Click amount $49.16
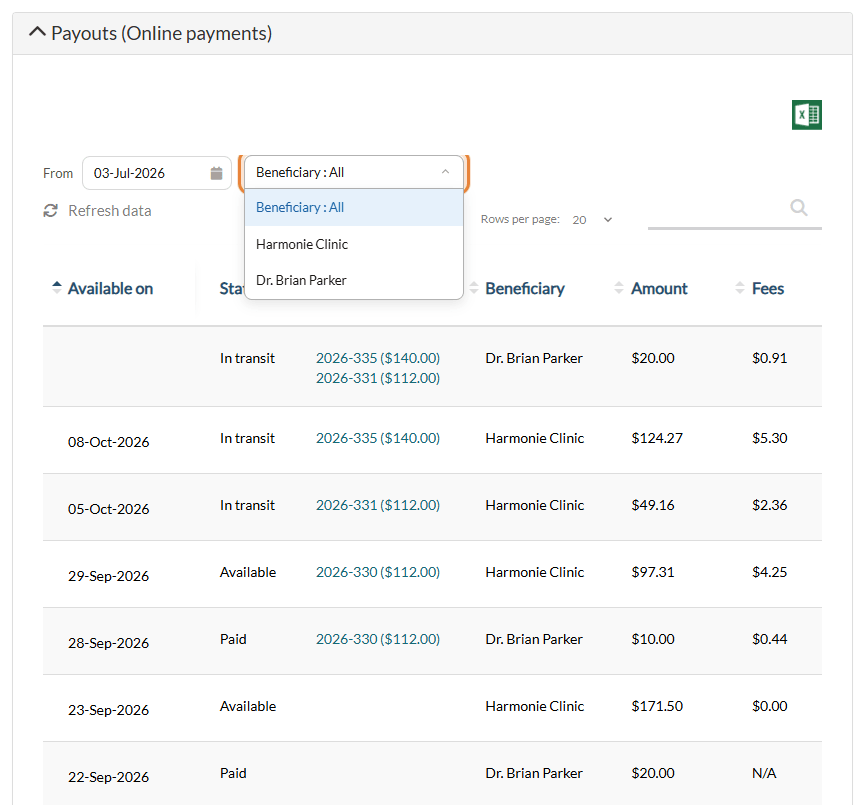 tap(653, 505)
